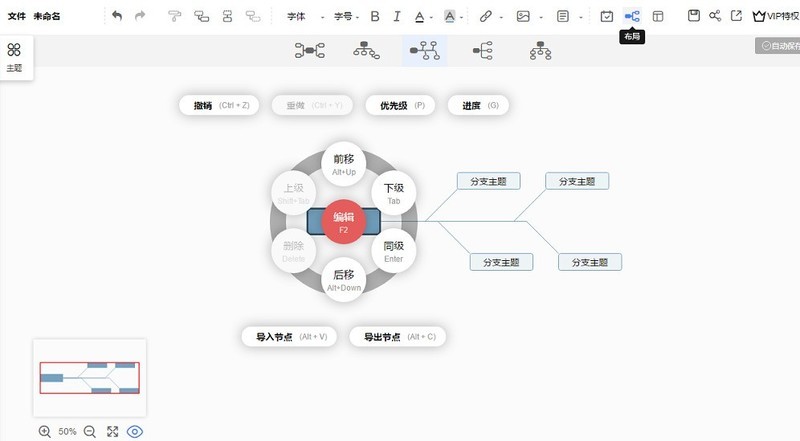
Task: Insert a sibling topic from the toolbar
Action: [x=228, y=16]
